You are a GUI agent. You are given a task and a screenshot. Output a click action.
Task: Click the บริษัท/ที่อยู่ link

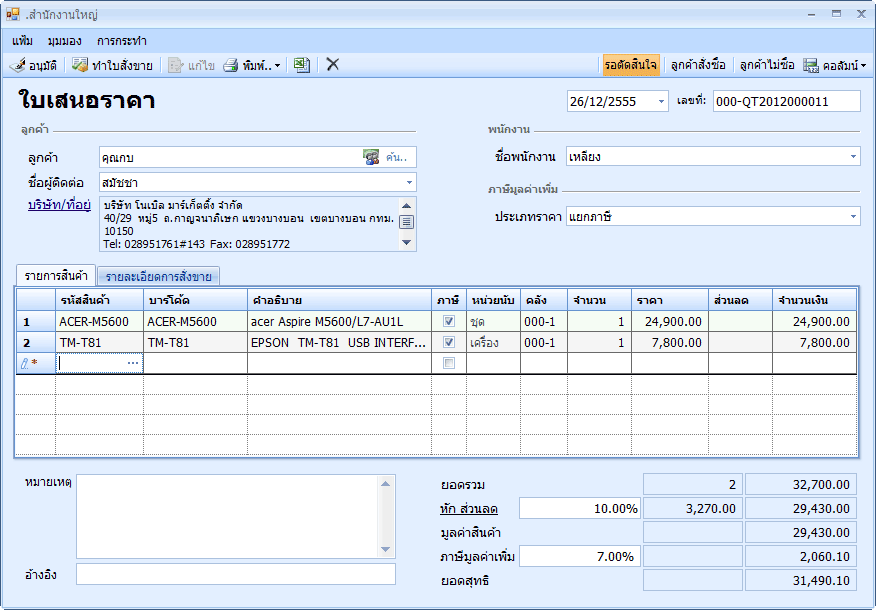tap(59, 204)
